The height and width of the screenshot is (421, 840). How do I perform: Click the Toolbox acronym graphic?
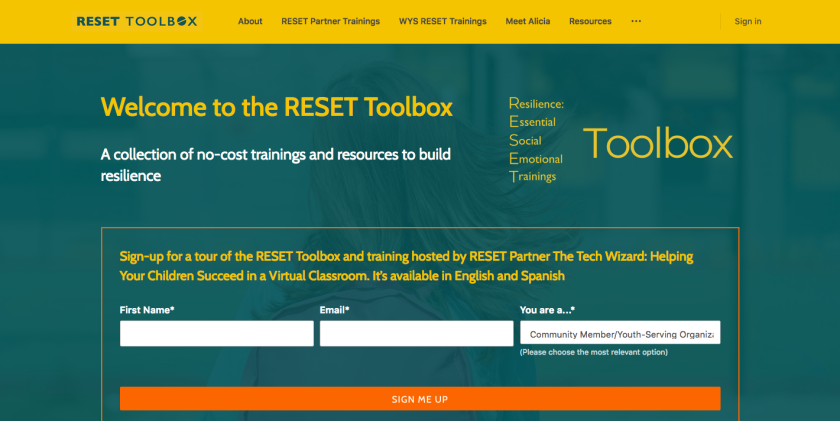[x=620, y=140]
